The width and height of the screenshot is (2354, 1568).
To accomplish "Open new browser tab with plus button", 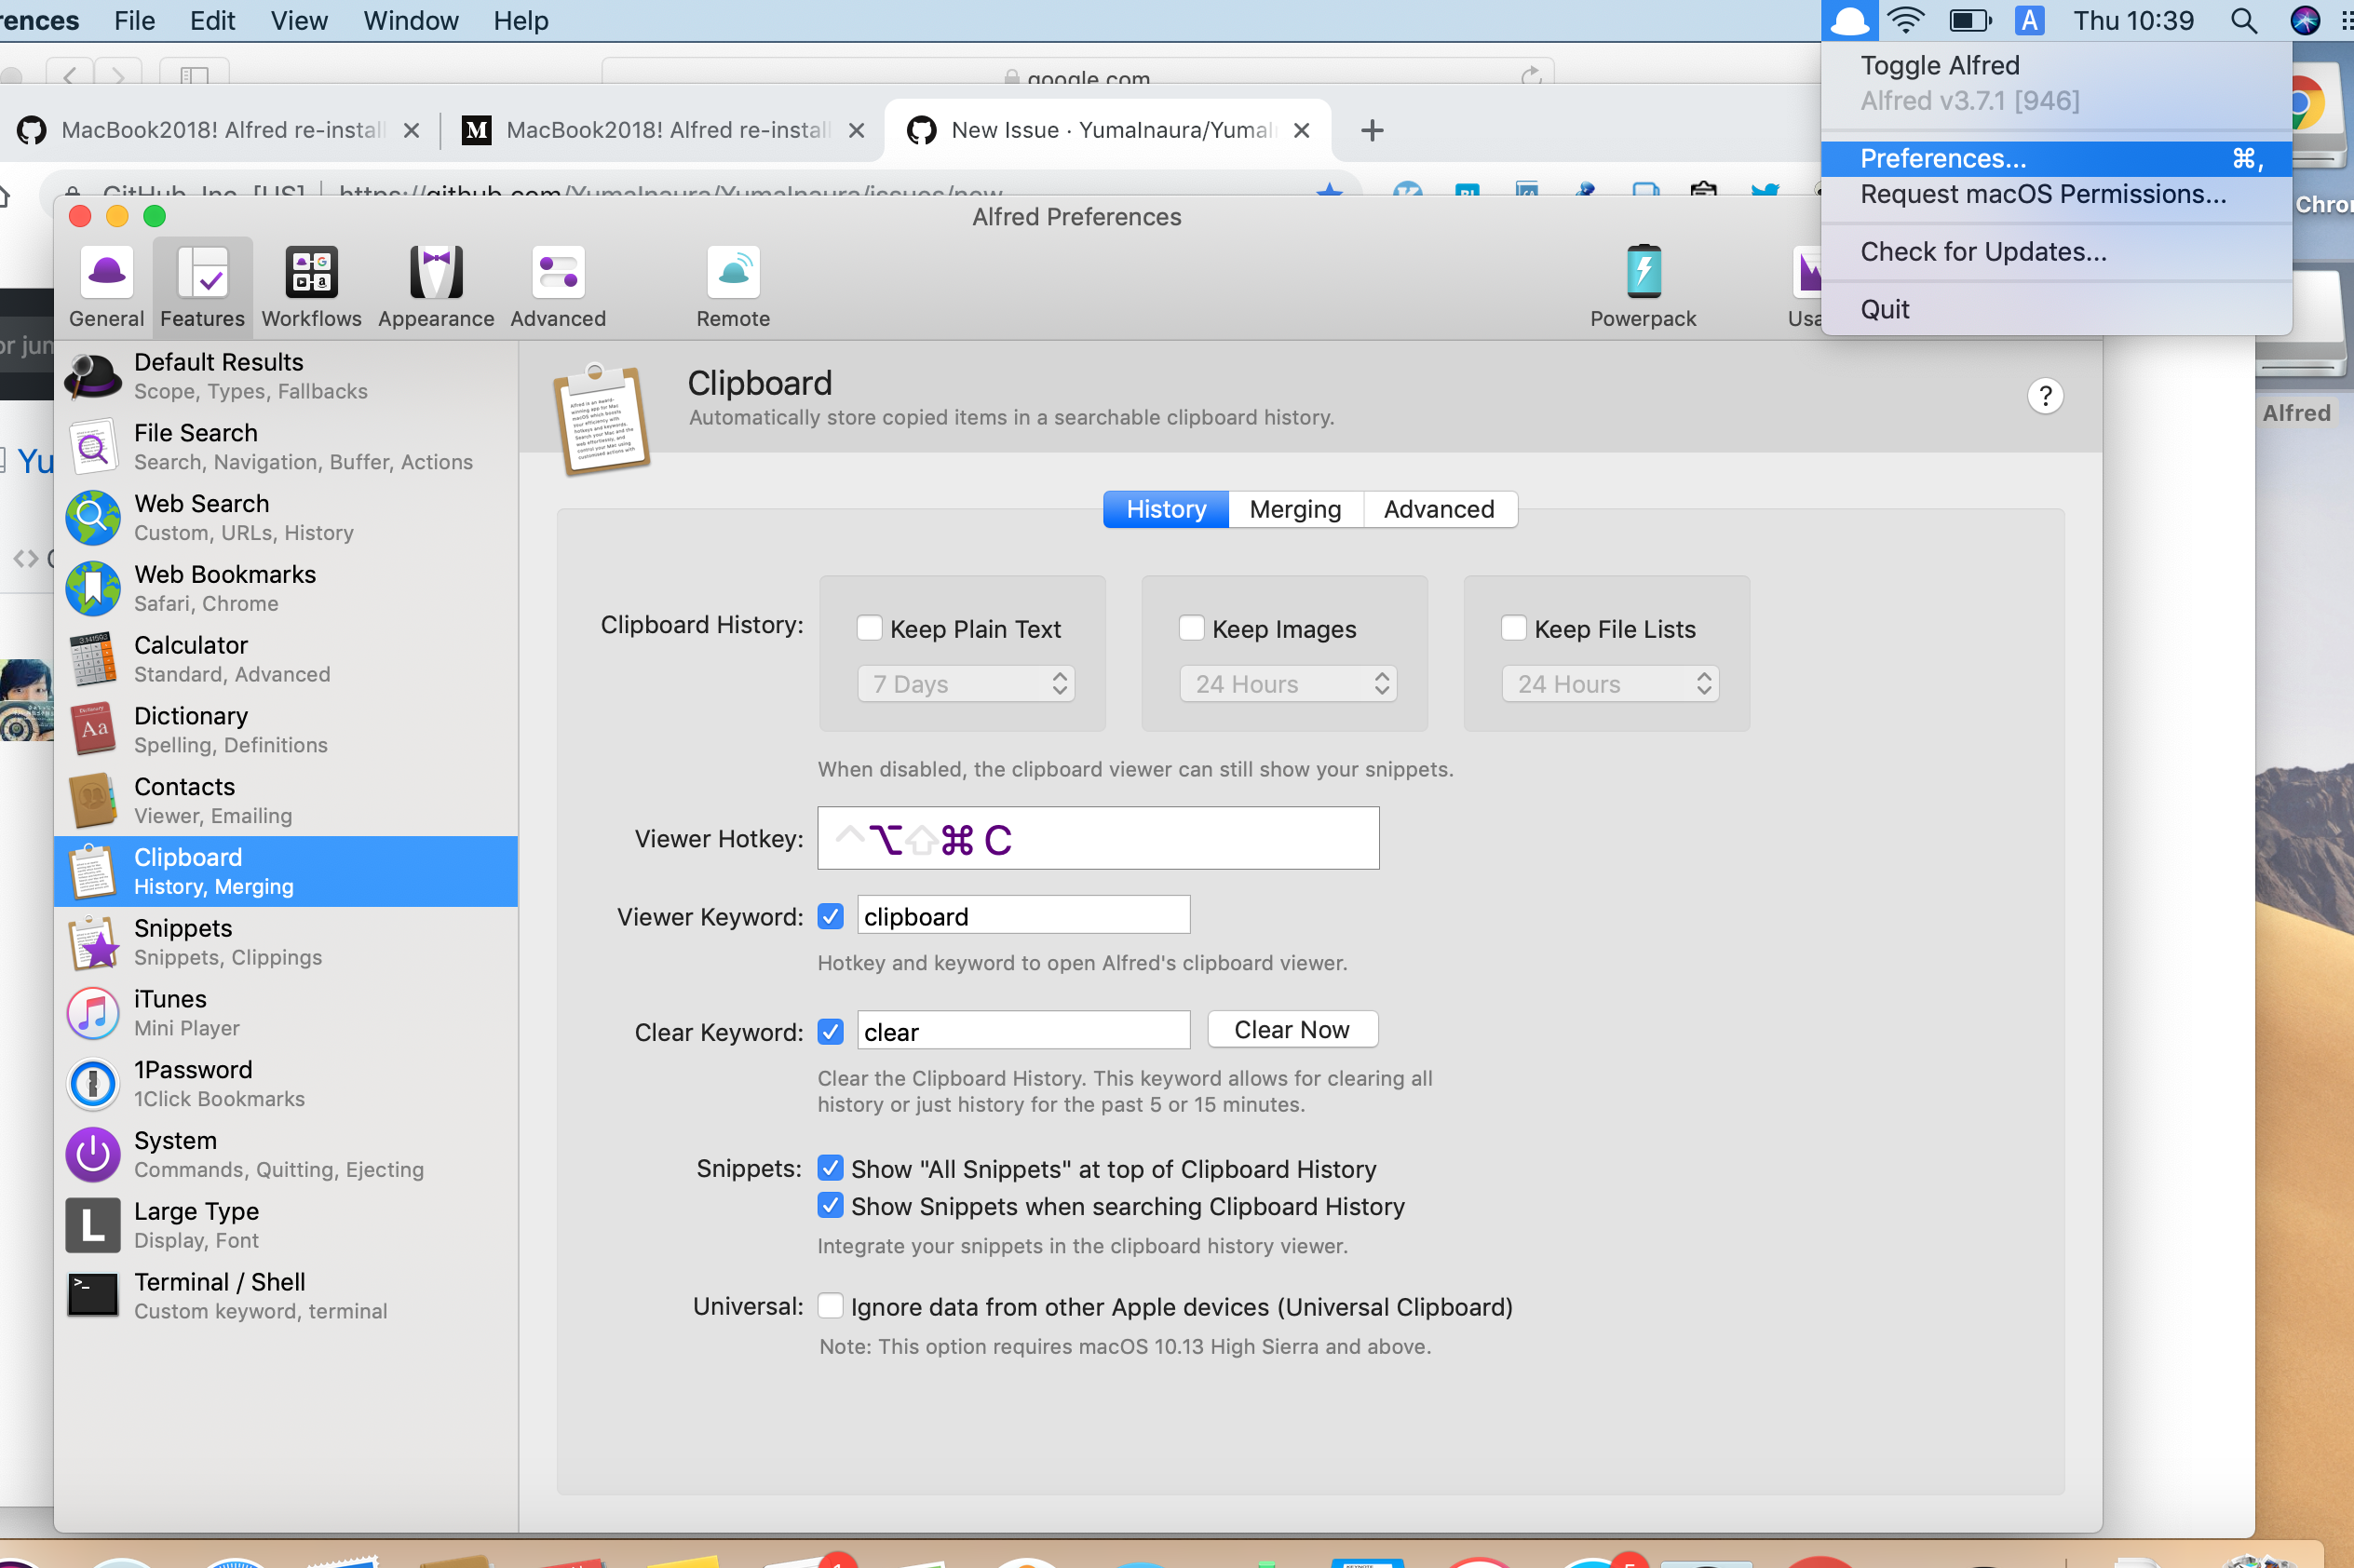I will [x=1372, y=130].
